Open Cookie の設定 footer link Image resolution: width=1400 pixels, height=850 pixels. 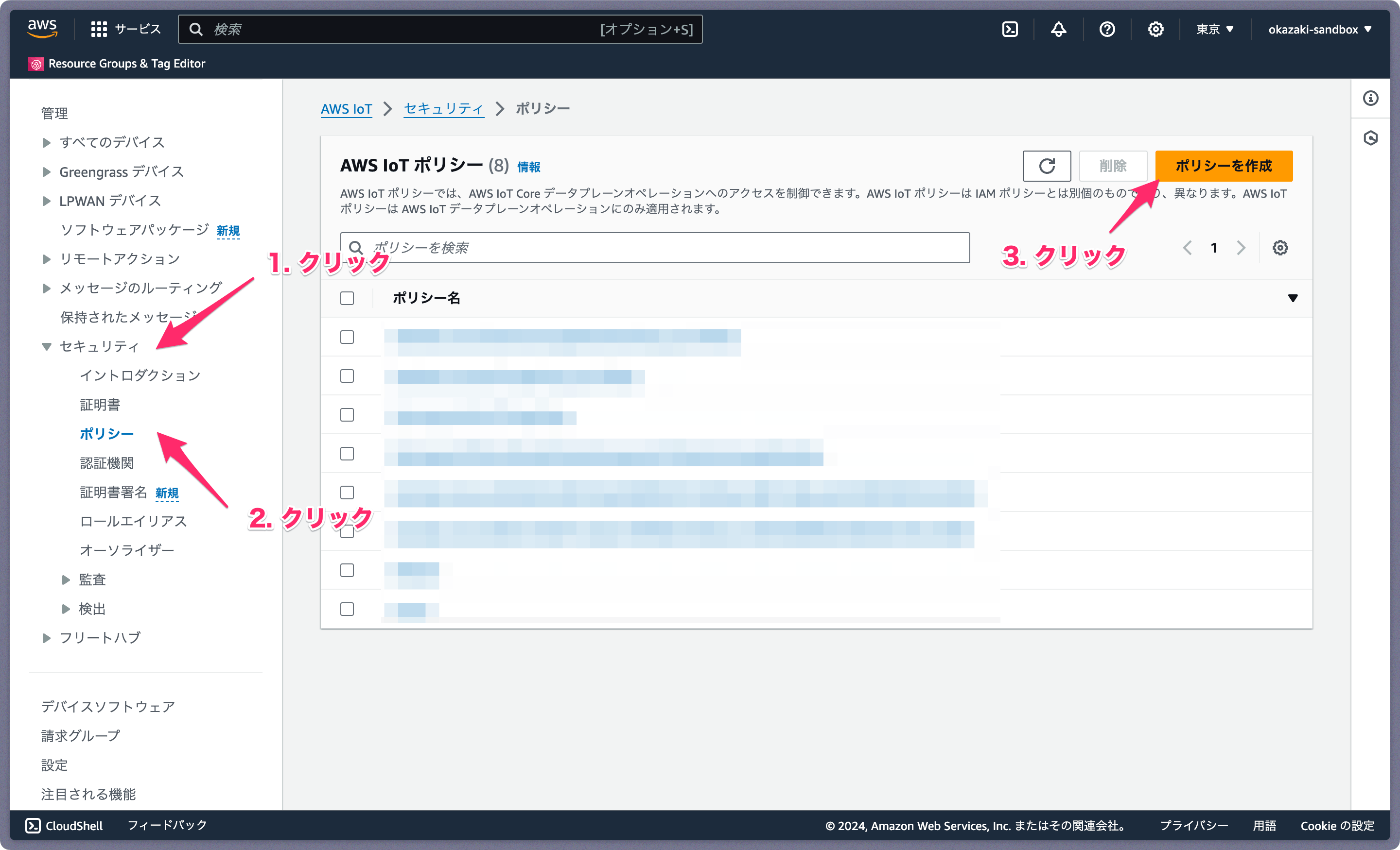click(1337, 826)
